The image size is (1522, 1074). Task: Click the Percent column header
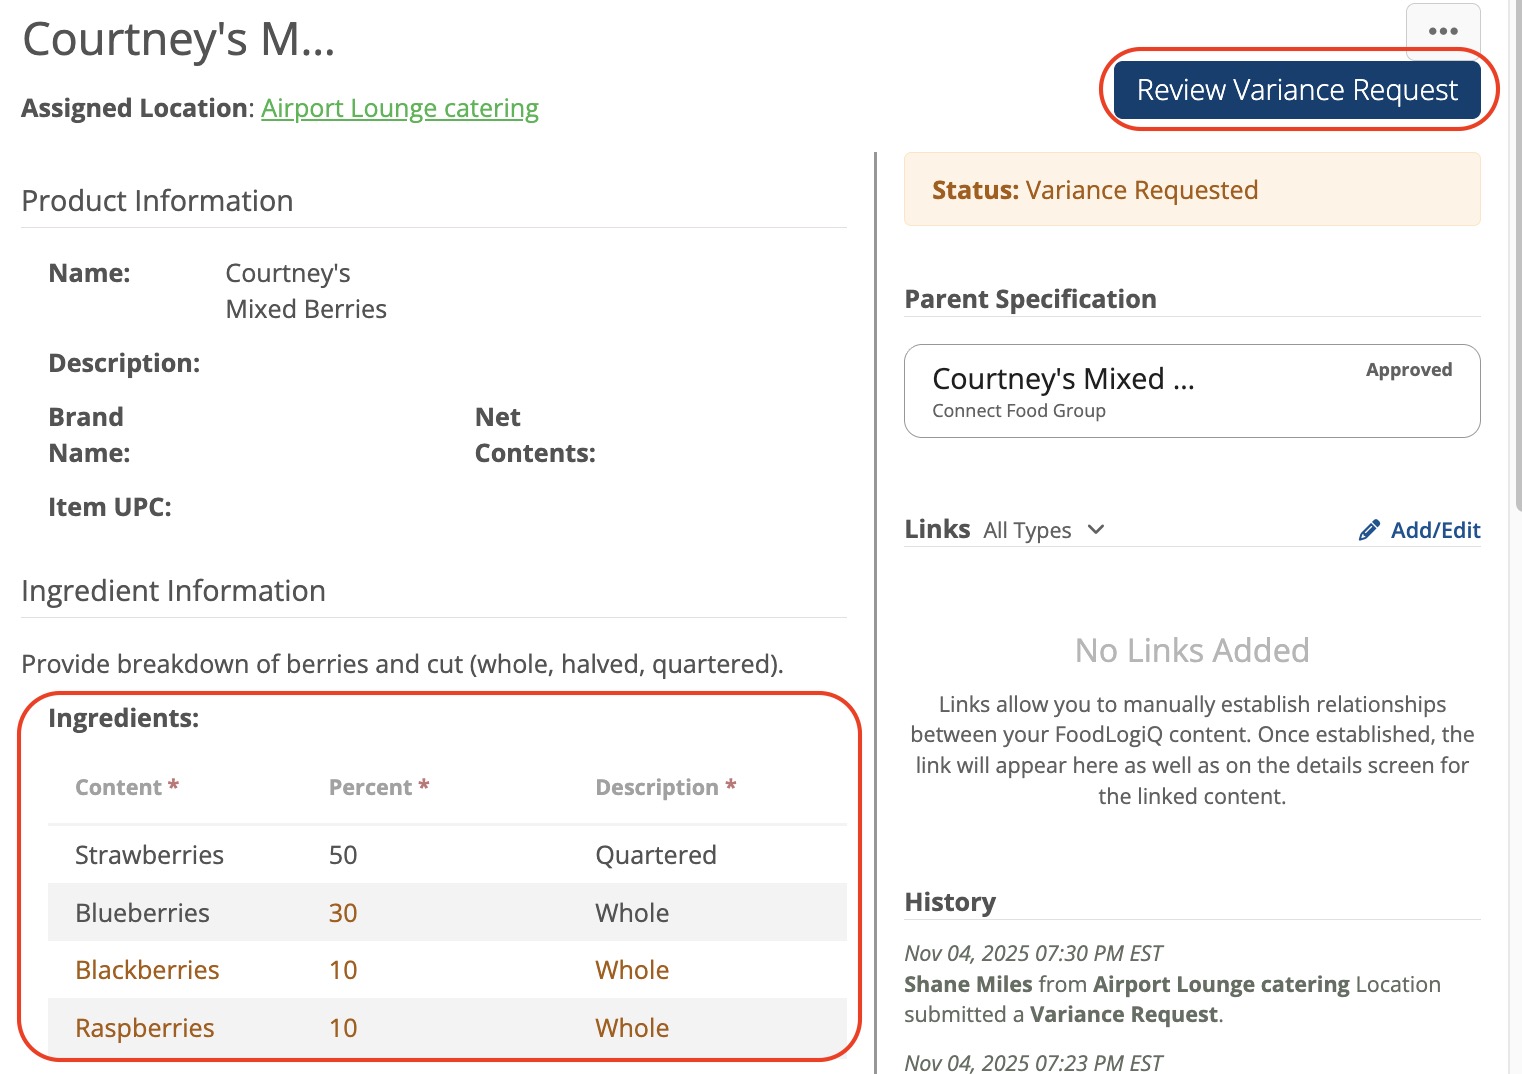click(370, 787)
